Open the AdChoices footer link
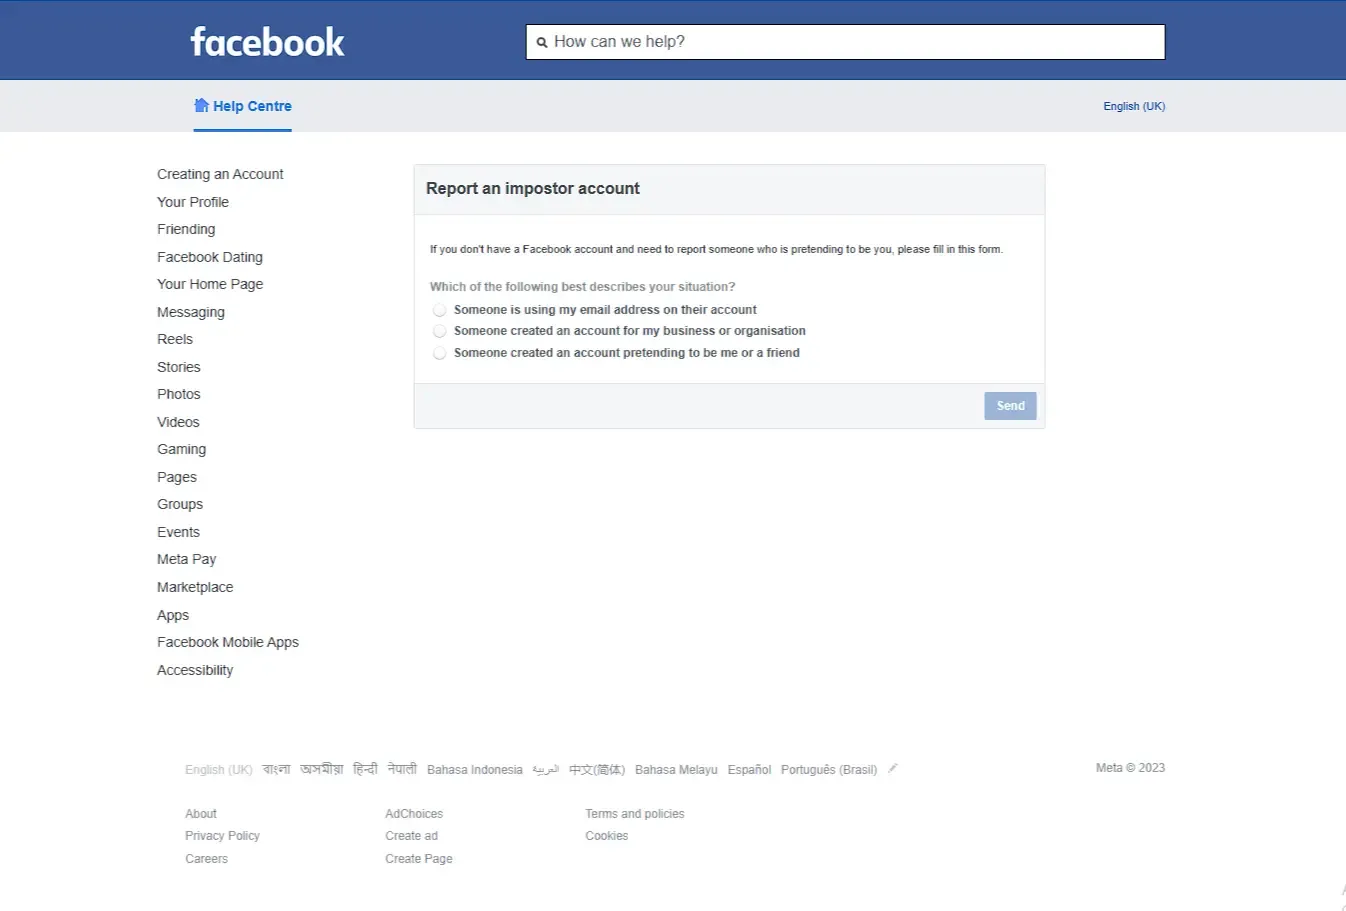1346x911 pixels. [x=414, y=814]
